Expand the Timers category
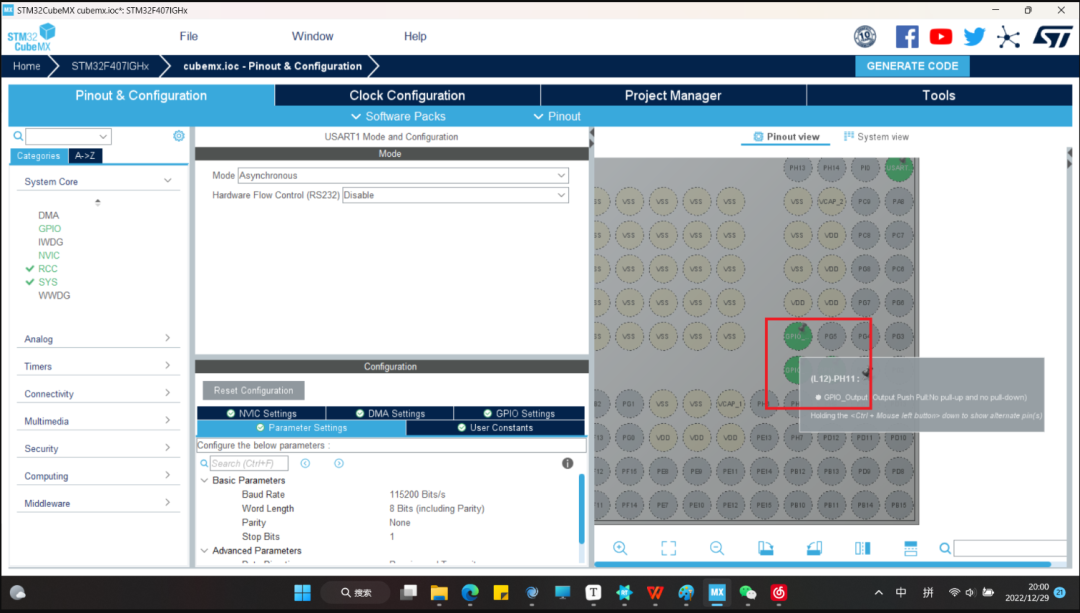The height and width of the screenshot is (613, 1080). [x=98, y=366]
